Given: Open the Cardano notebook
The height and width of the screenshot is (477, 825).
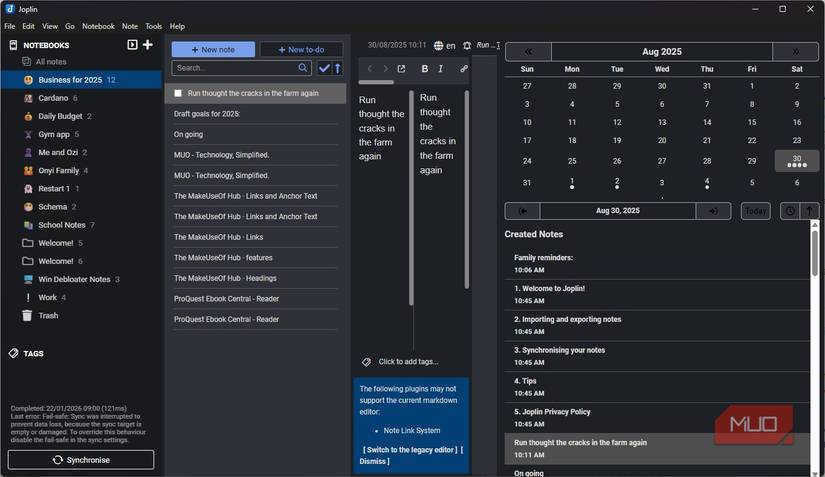Looking at the screenshot, I should tap(53, 98).
